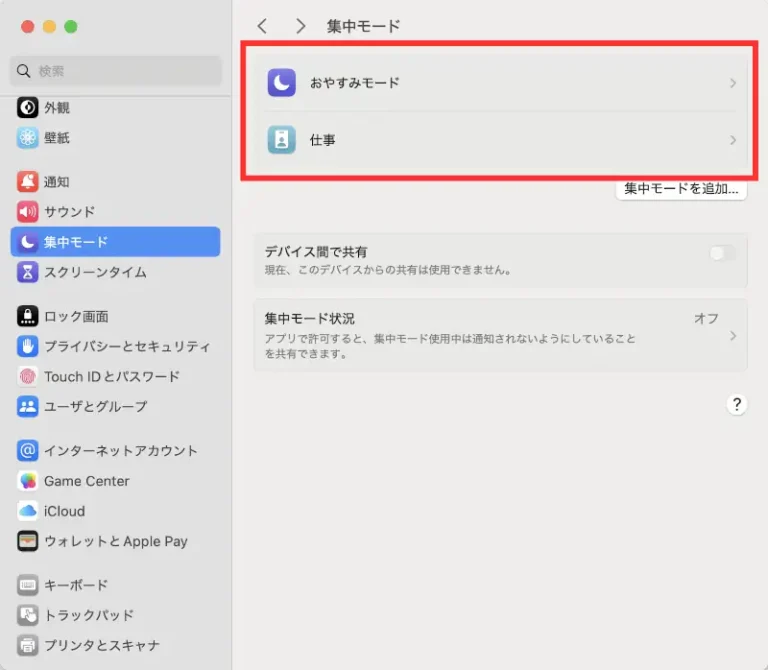Image resolution: width=768 pixels, height=670 pixels.
Task: Open the おやすみモード focus label
Action: (x=355, y=83)
